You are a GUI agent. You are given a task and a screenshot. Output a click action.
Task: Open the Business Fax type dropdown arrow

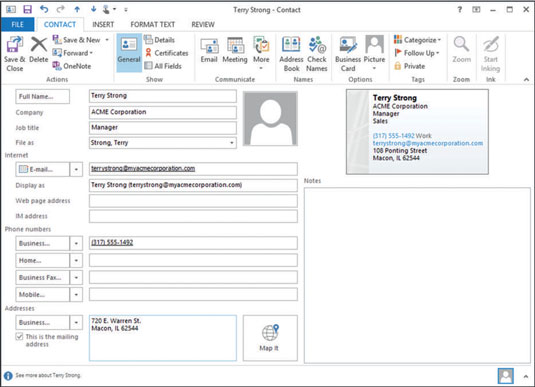(x=76, y=277)
